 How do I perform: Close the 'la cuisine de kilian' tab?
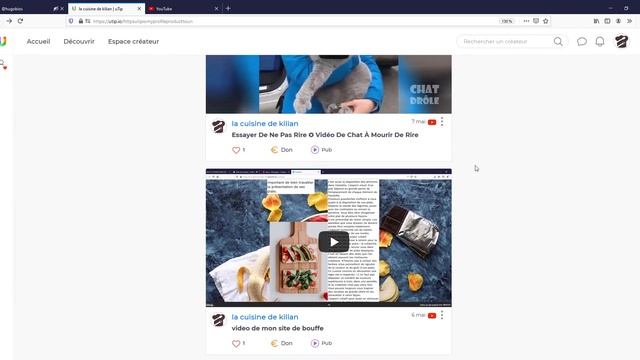click(139, 8)
